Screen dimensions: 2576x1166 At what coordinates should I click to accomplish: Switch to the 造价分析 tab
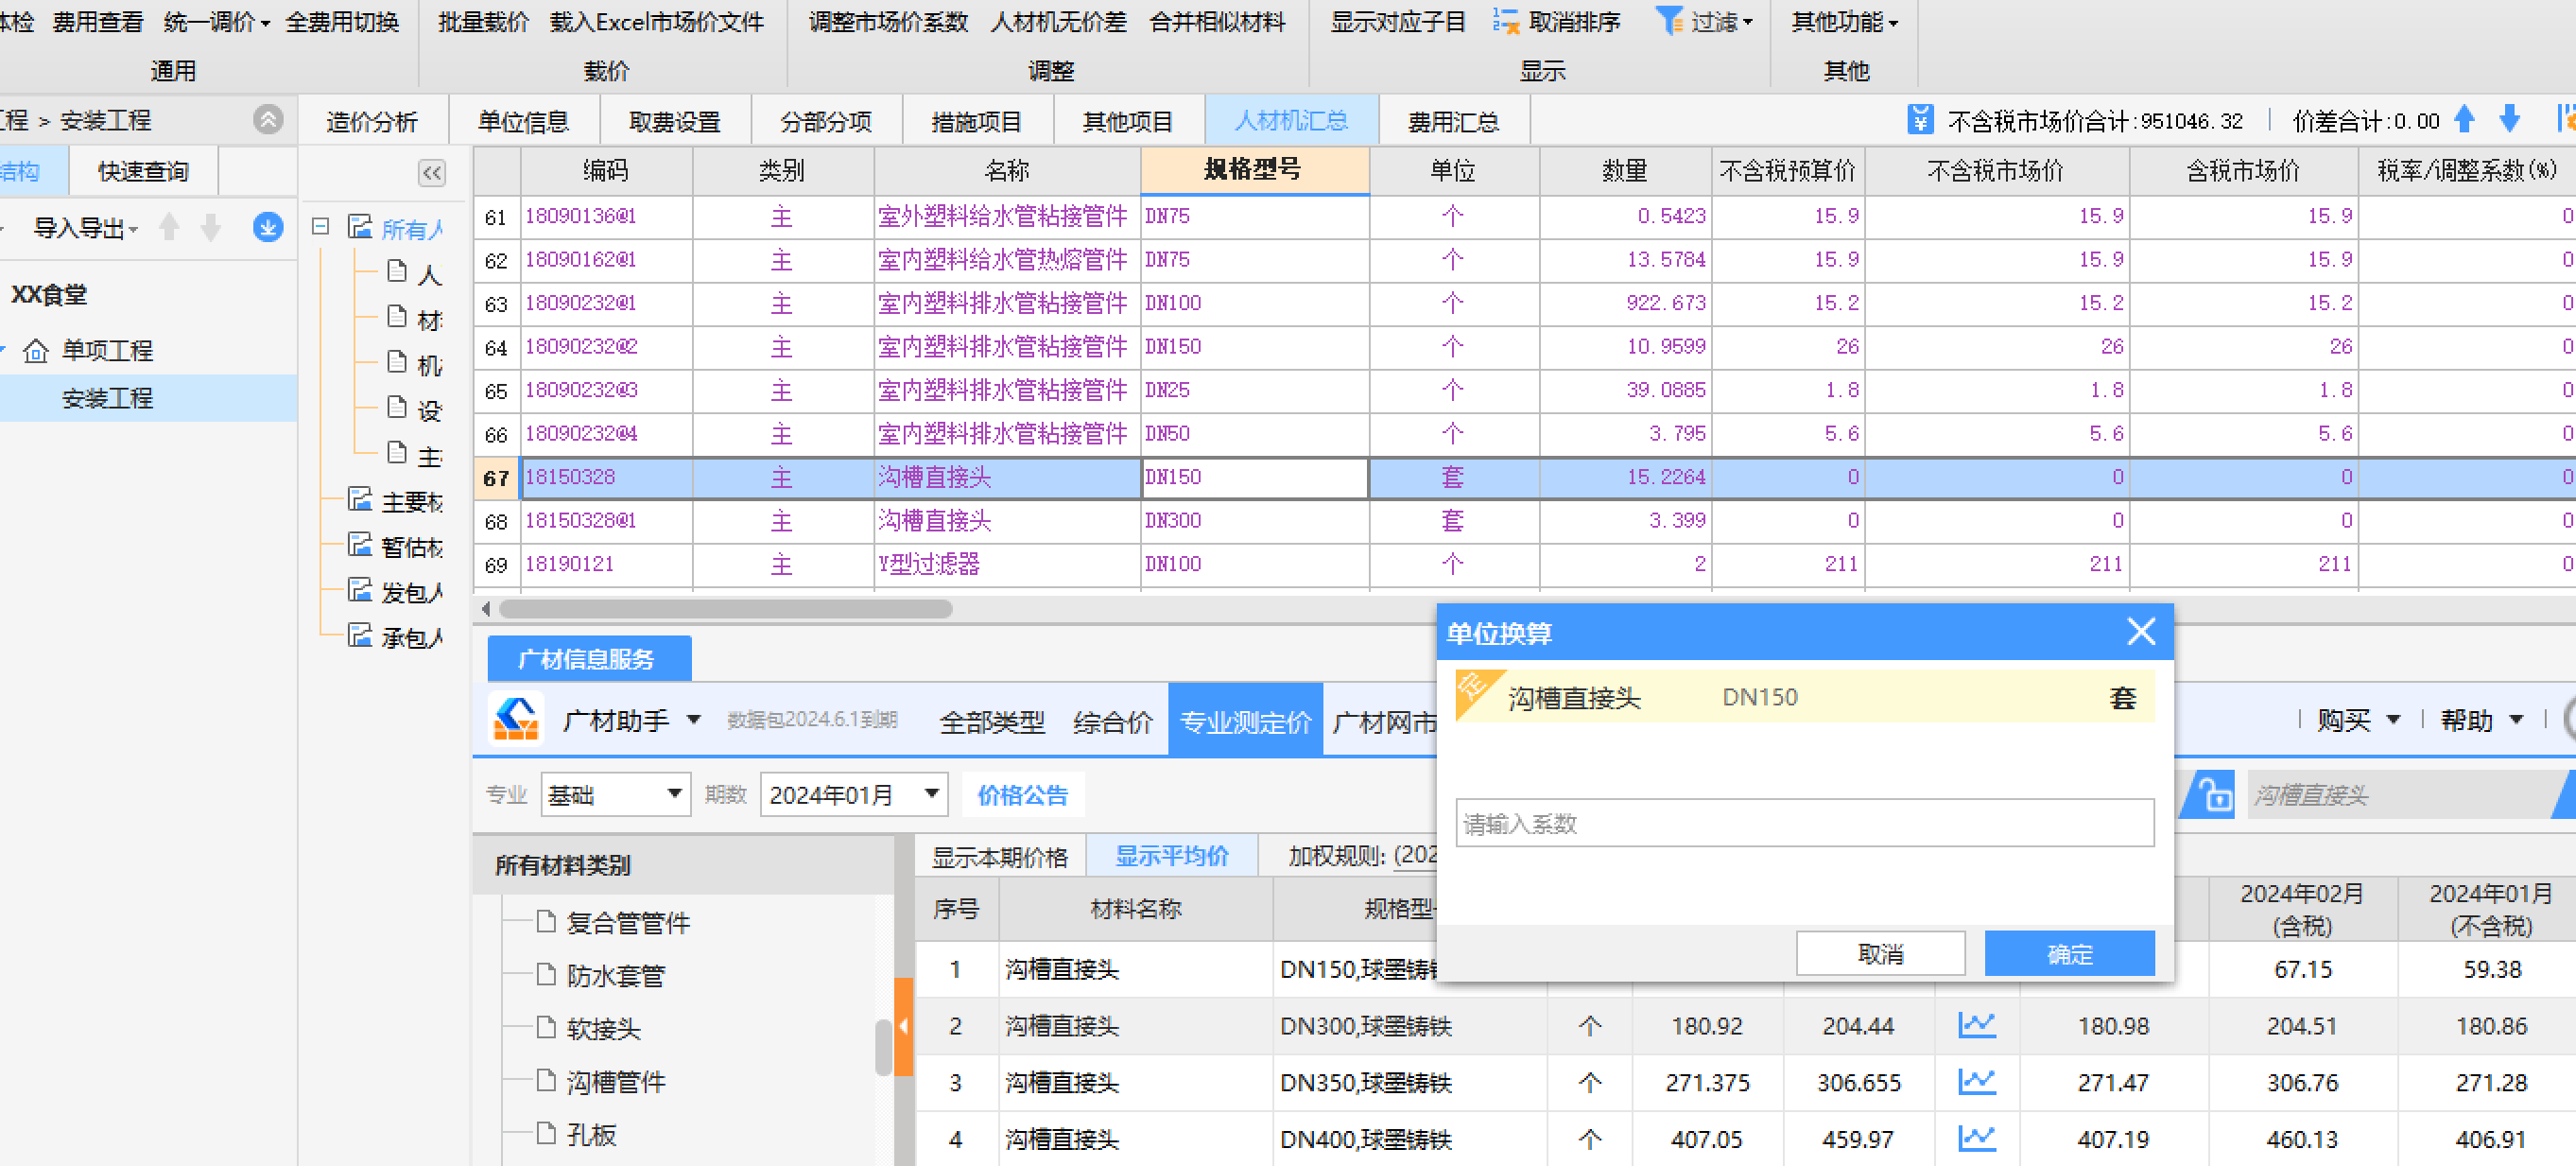point(372,122)
